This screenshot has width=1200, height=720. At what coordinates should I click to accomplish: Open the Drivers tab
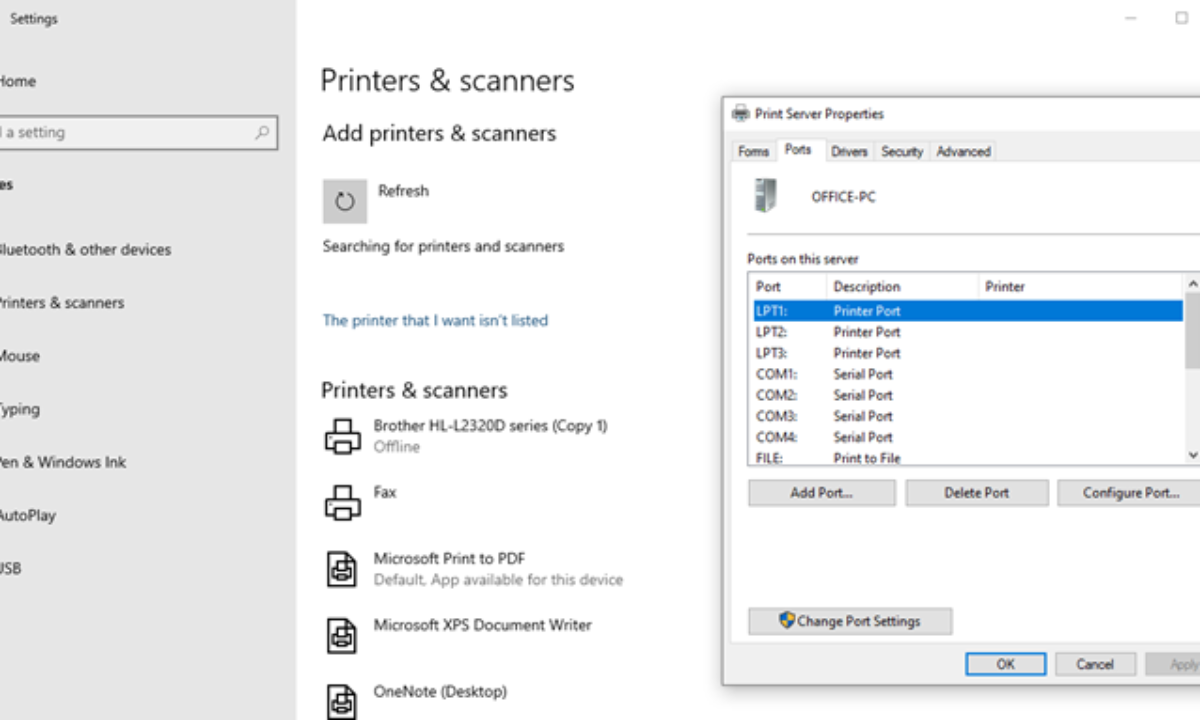(x=849, y=151)
